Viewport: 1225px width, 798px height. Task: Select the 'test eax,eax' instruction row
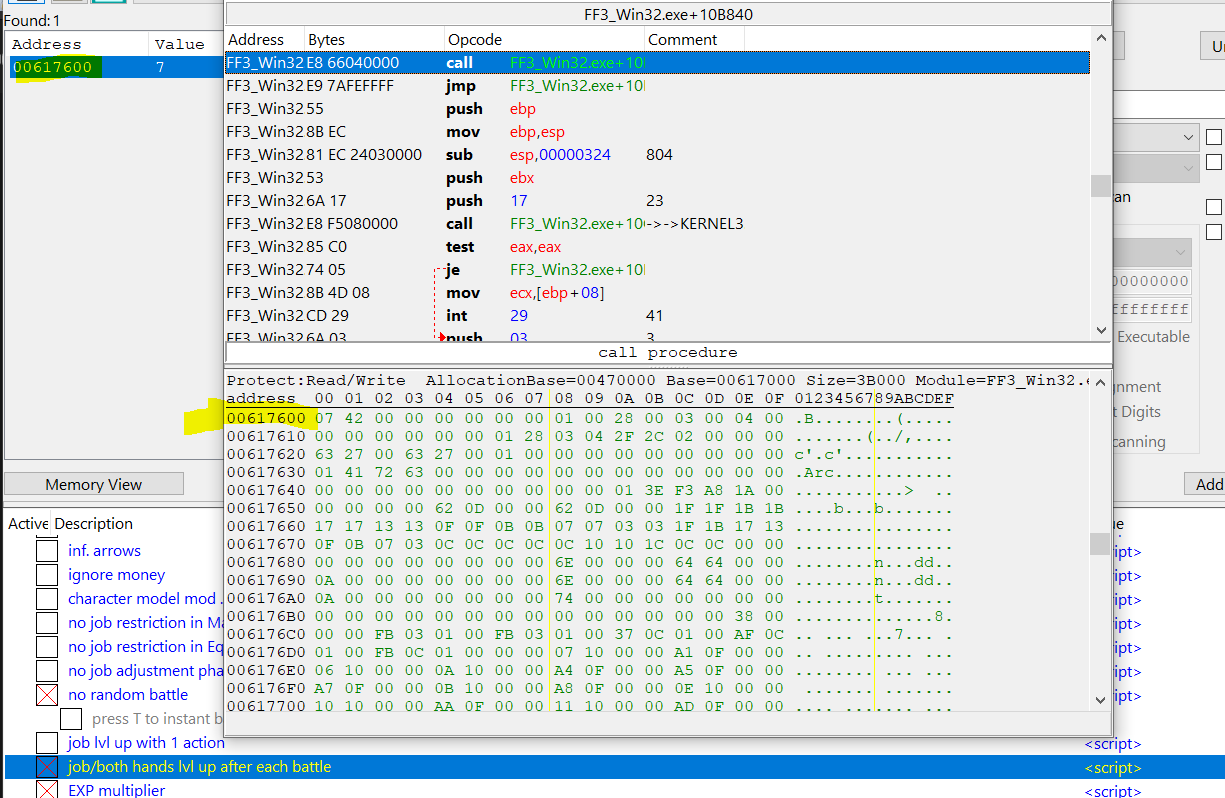click(657, 247)
